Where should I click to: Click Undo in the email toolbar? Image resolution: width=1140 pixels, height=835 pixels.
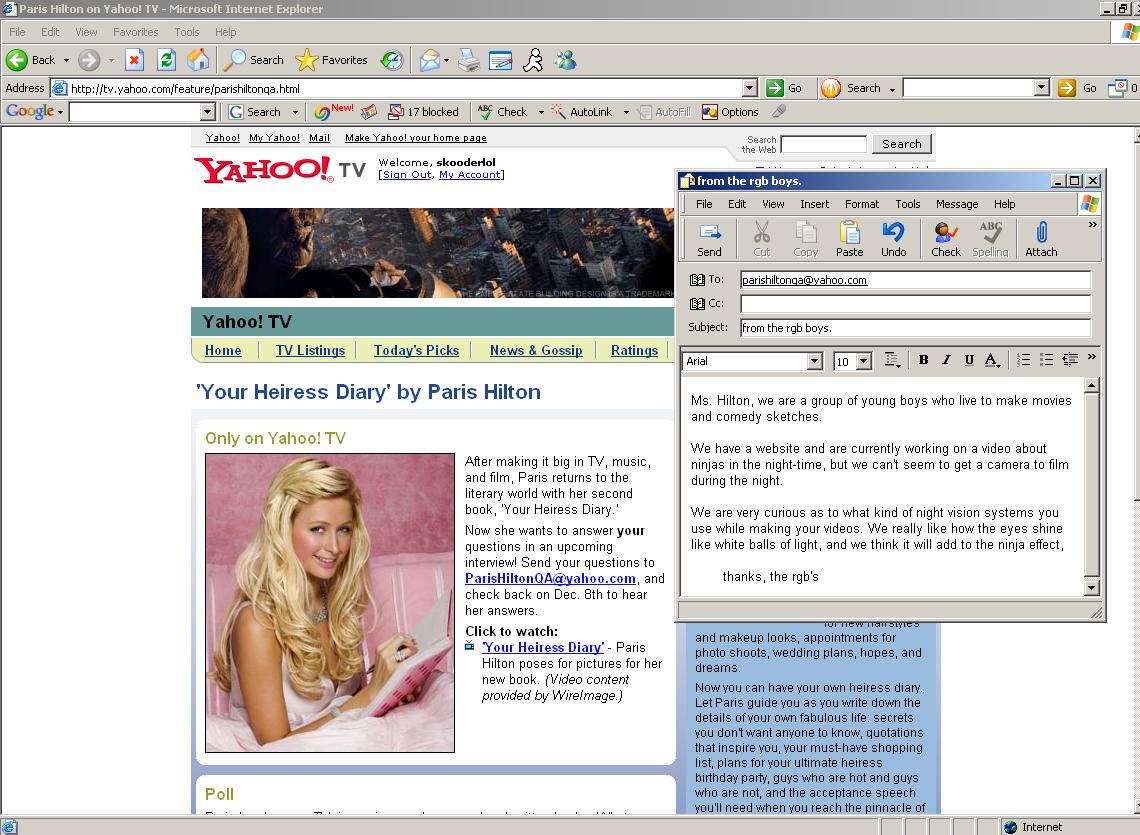(x=893, y=239)
